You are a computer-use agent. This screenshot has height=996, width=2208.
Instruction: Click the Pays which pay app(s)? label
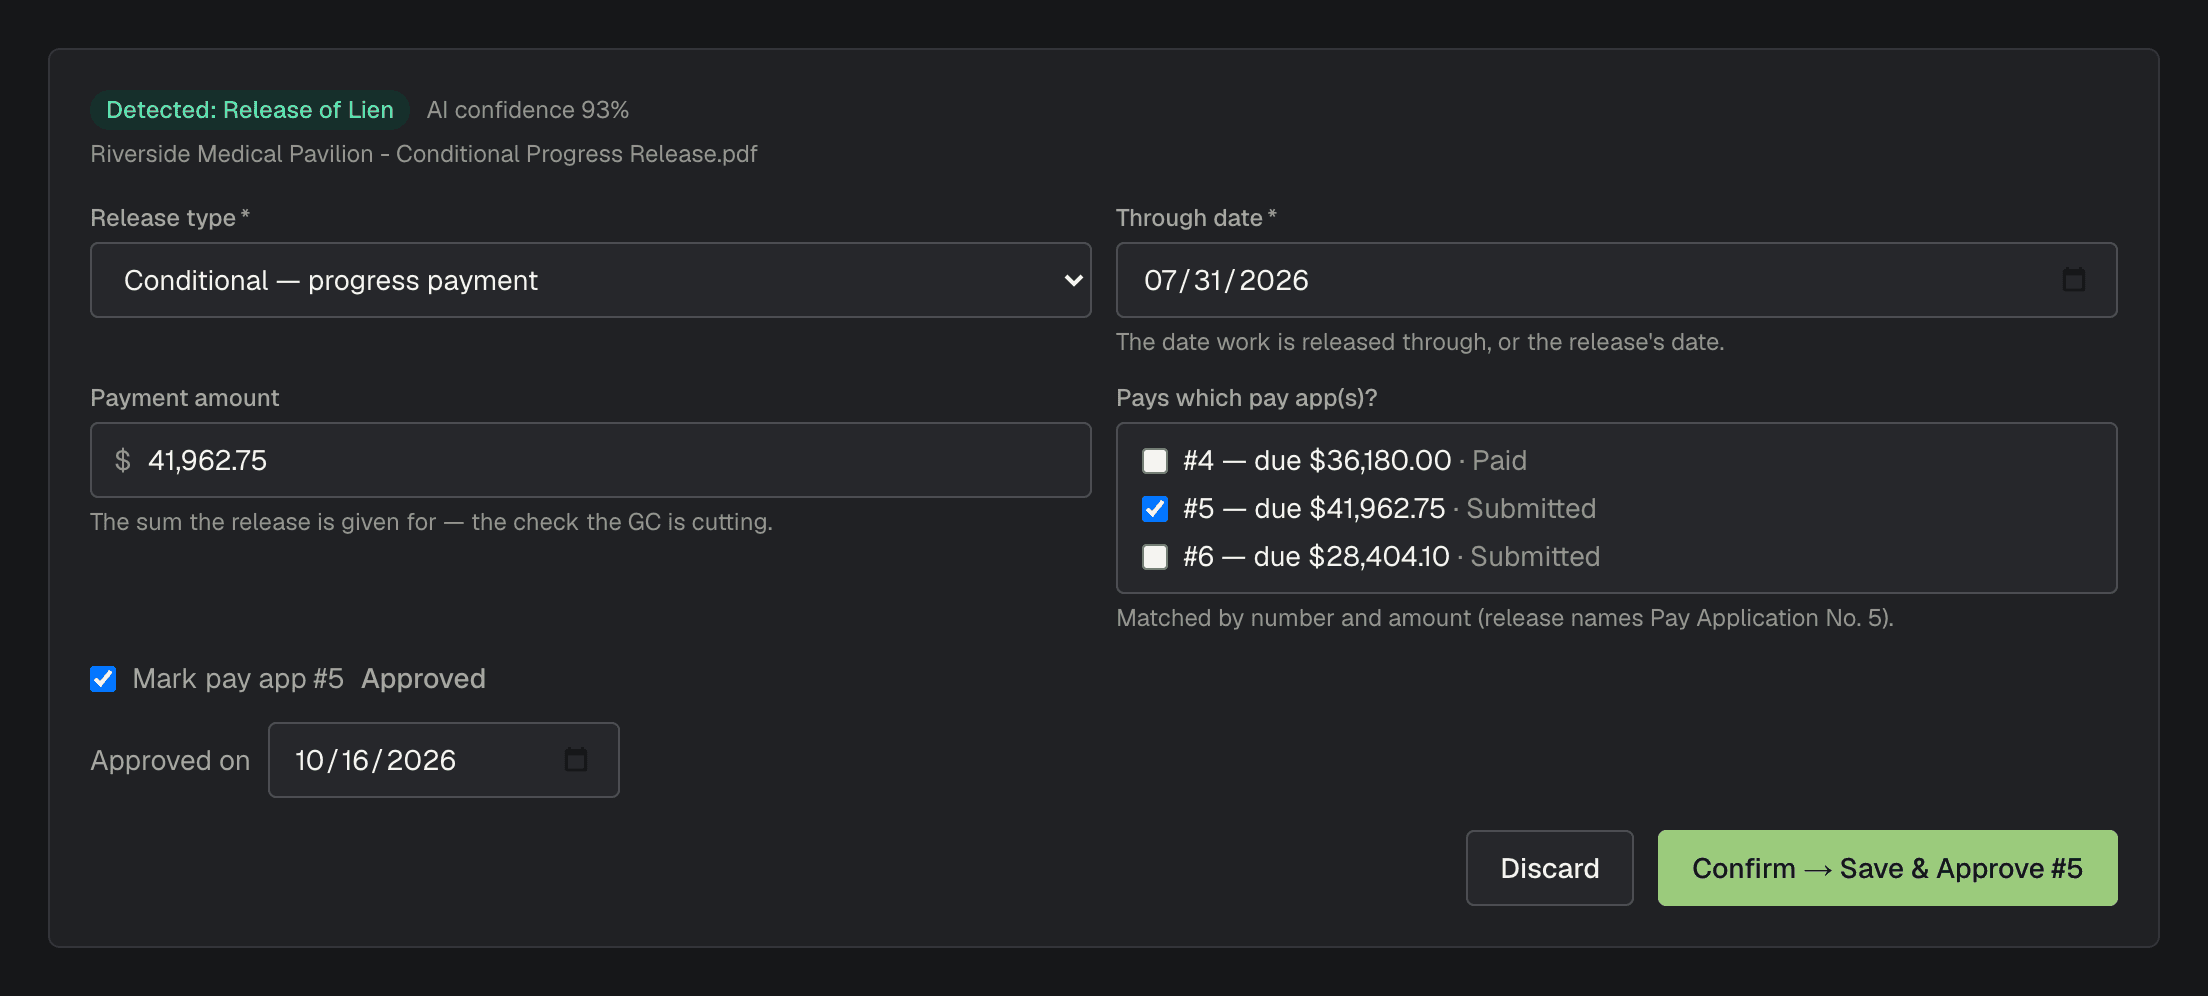pos(1247,398)
